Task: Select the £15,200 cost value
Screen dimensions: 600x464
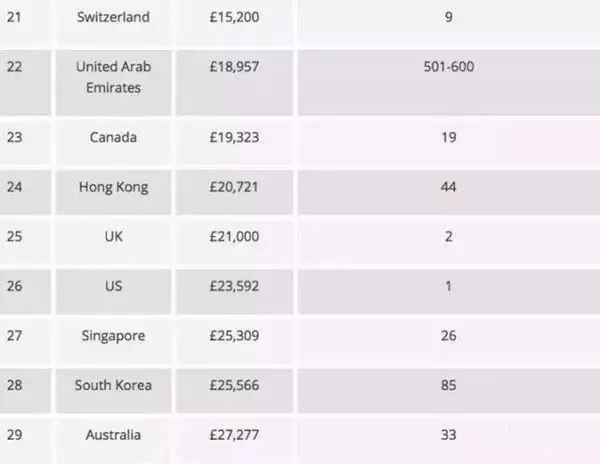Action: pos(237,18)
